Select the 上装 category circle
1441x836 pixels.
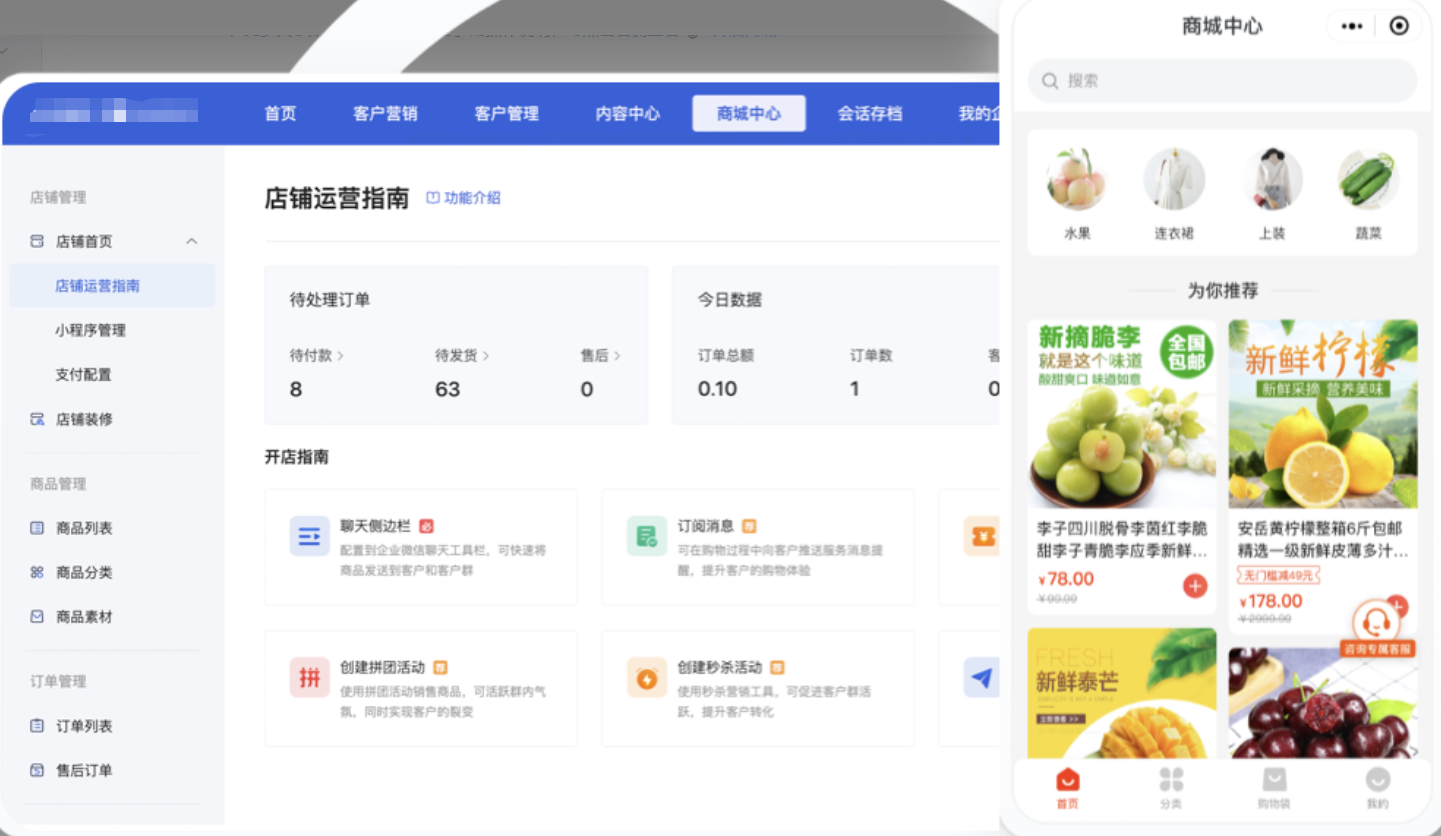tap(1272, 179)
